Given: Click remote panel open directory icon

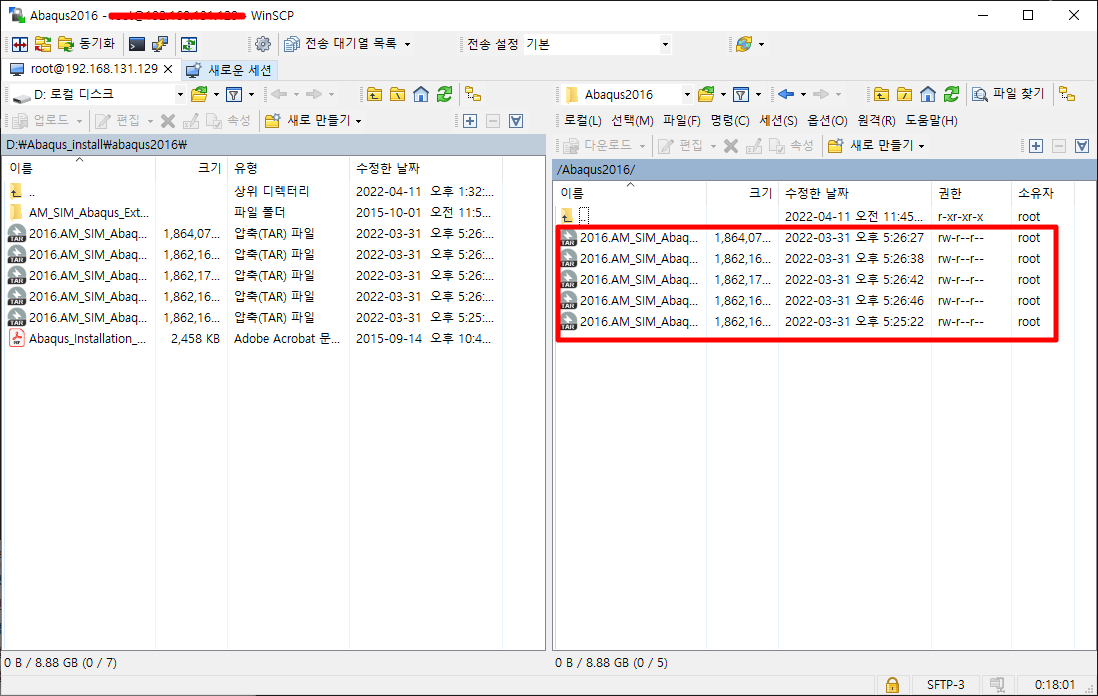Looking at the screenshot, I should [x=707, y=95].
